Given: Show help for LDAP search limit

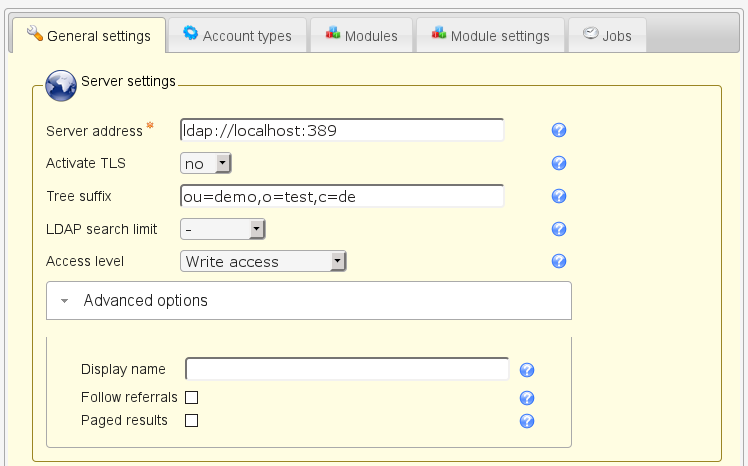Looking at the screenshot, I should click(559, 229).
